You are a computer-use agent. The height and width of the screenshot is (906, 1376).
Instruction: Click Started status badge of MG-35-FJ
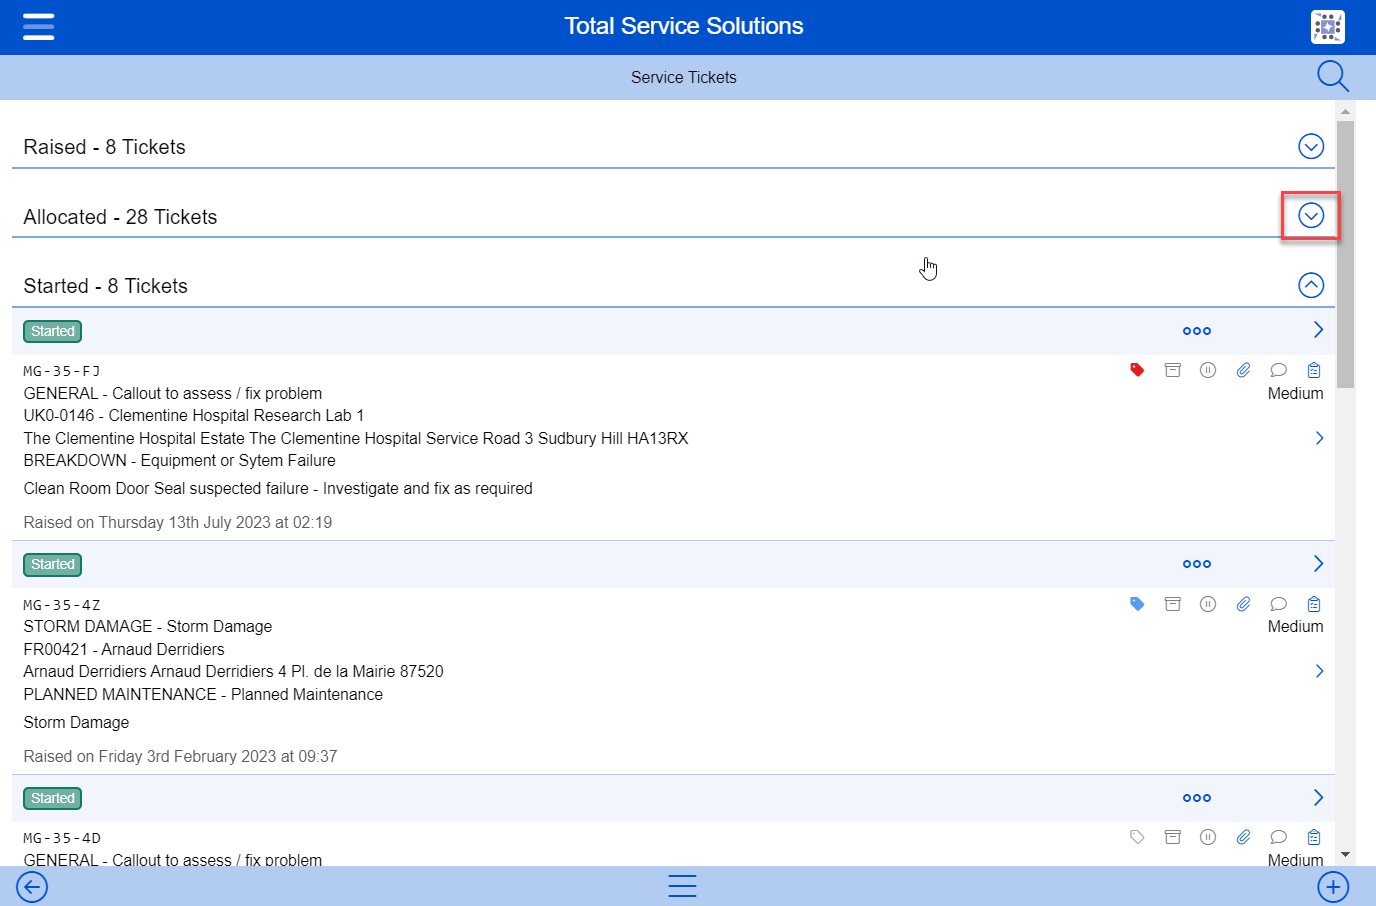[x=52, y=331]
